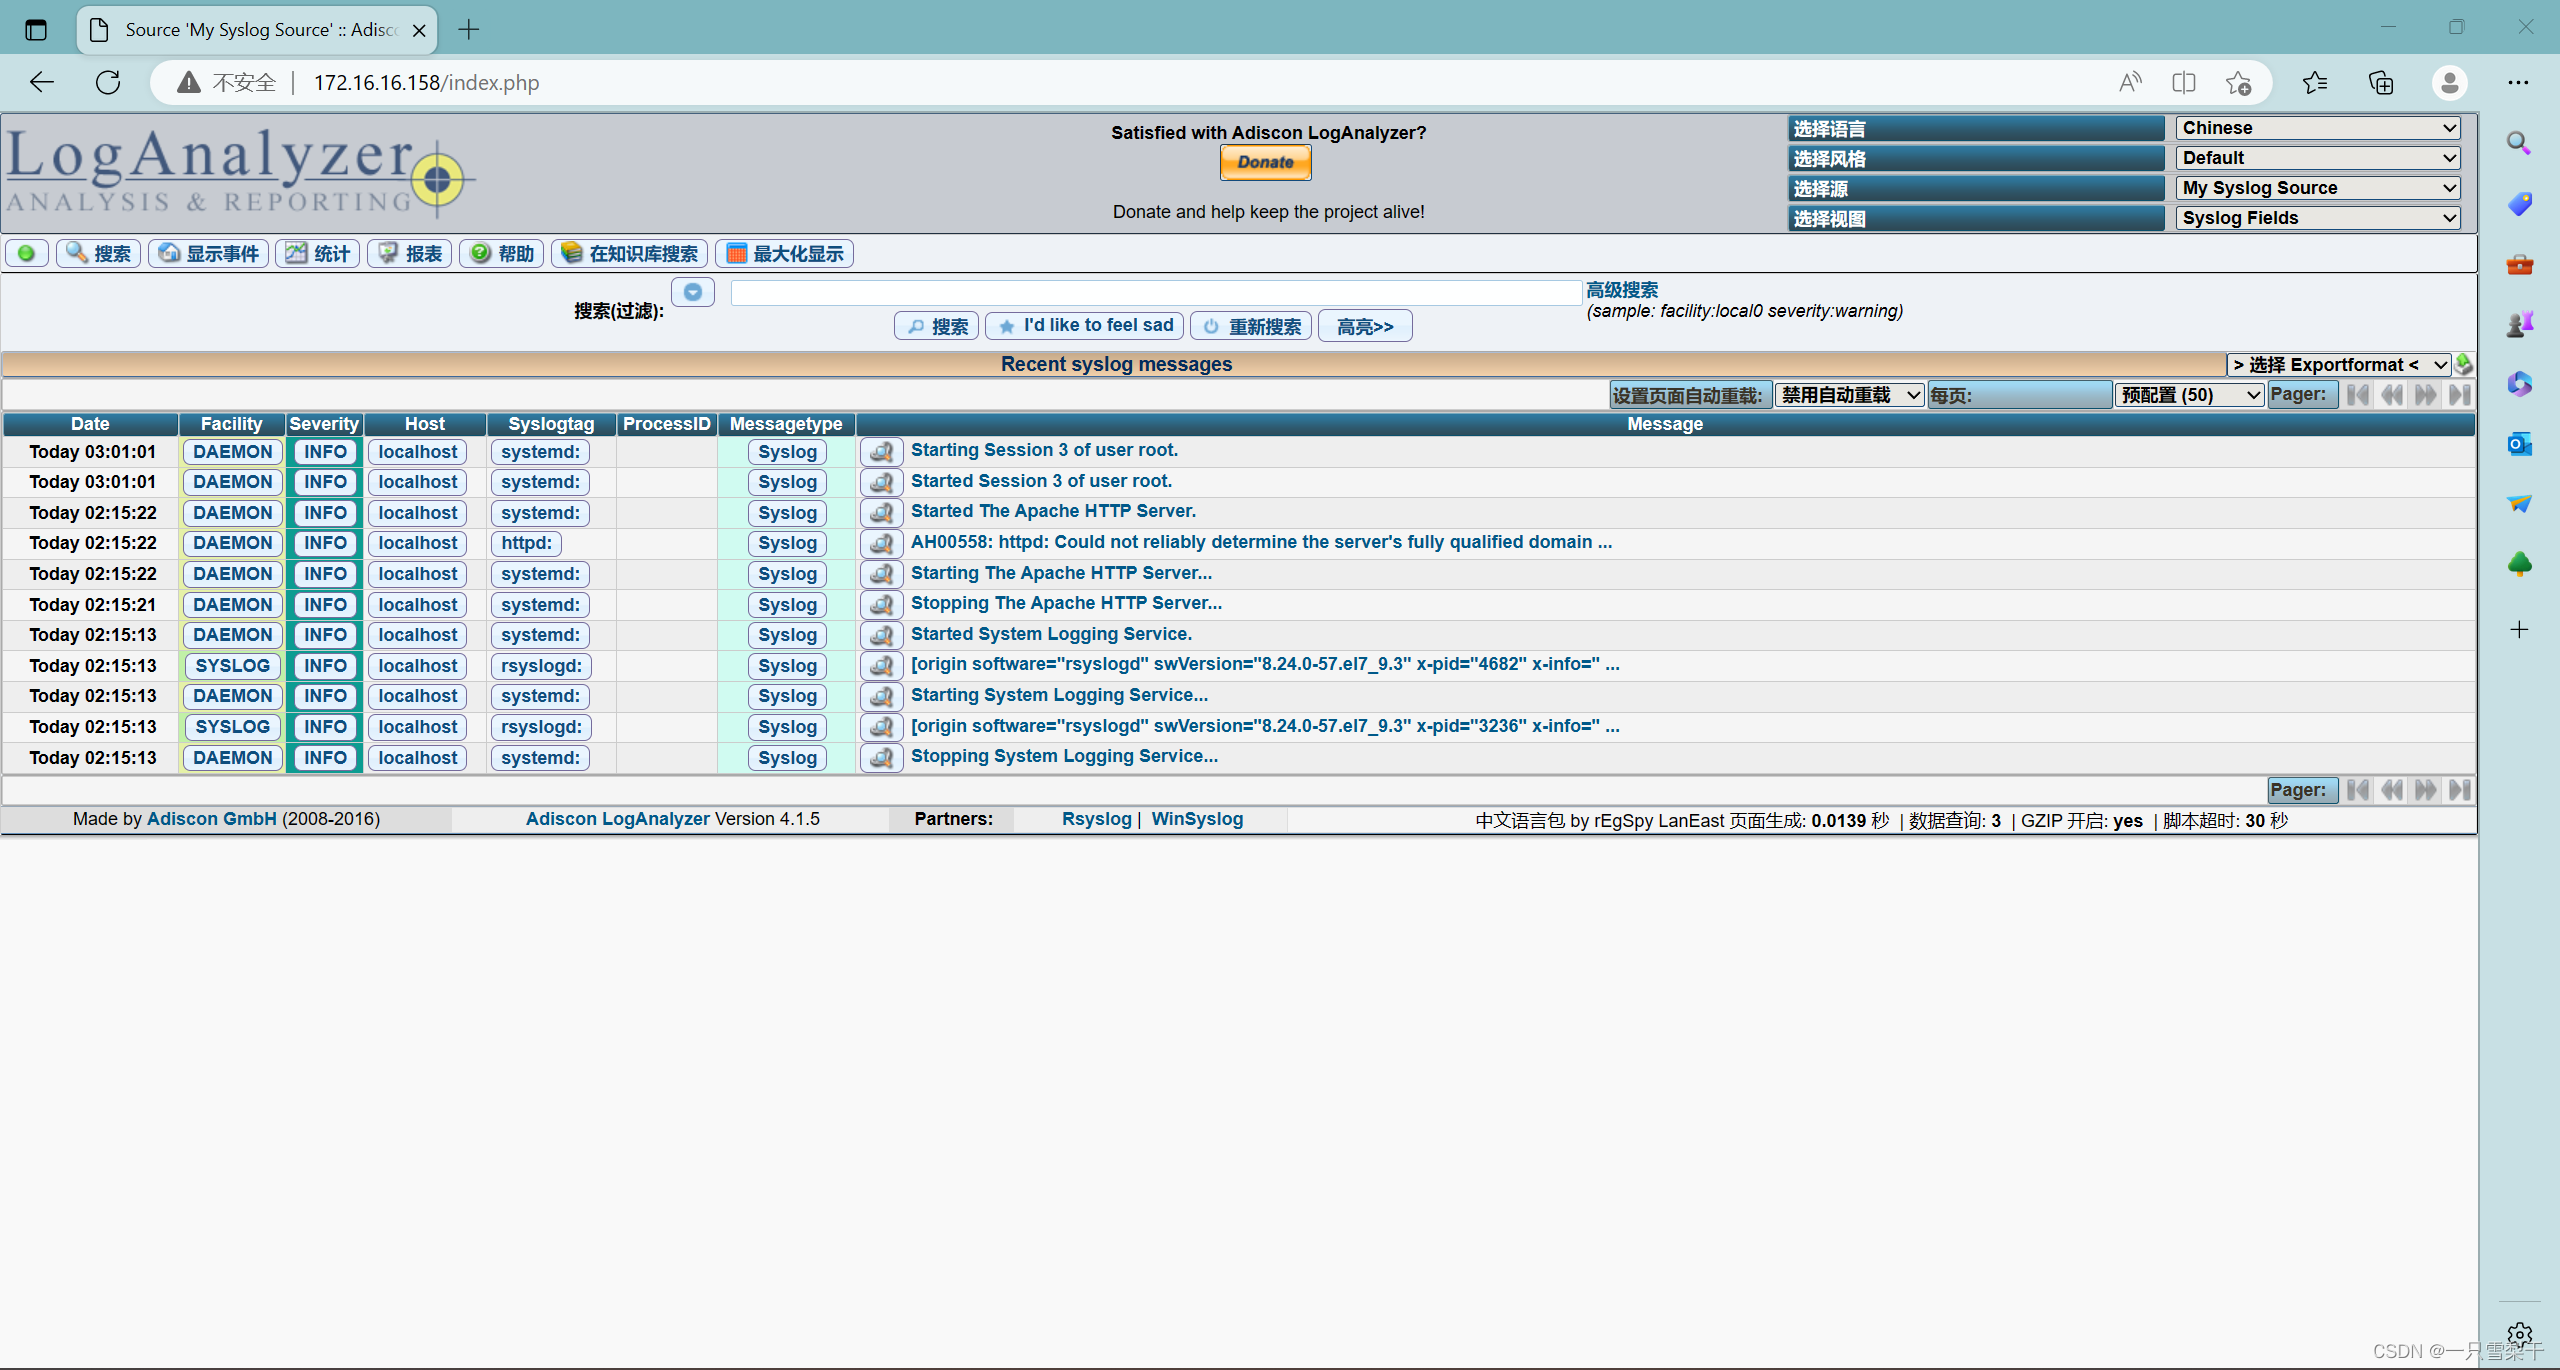Click the 'I'd like to feel sad' button

pos(1085,326)
